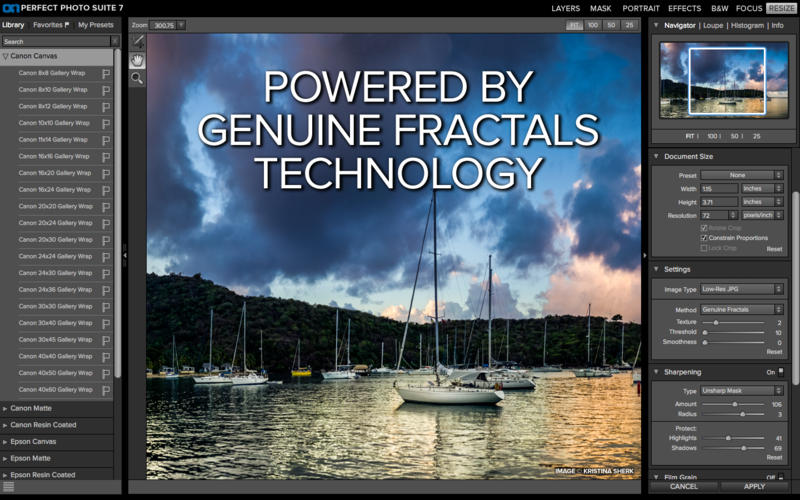Click the APPLY button
The width and height of the screenshot is (800, 500).
(x=754, y=487)
